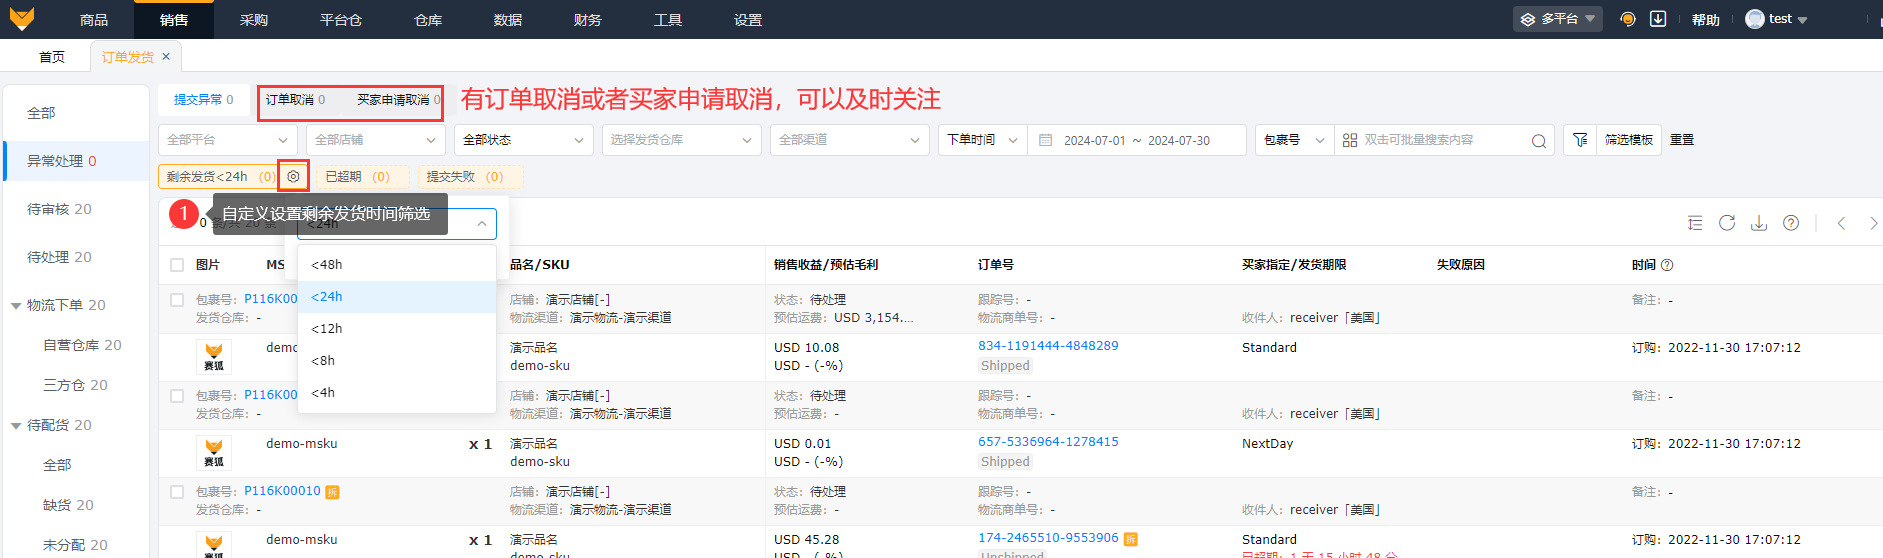Click the filter funnel icon
This screenshot has width=1883, height=558.
click(1580, 140)
